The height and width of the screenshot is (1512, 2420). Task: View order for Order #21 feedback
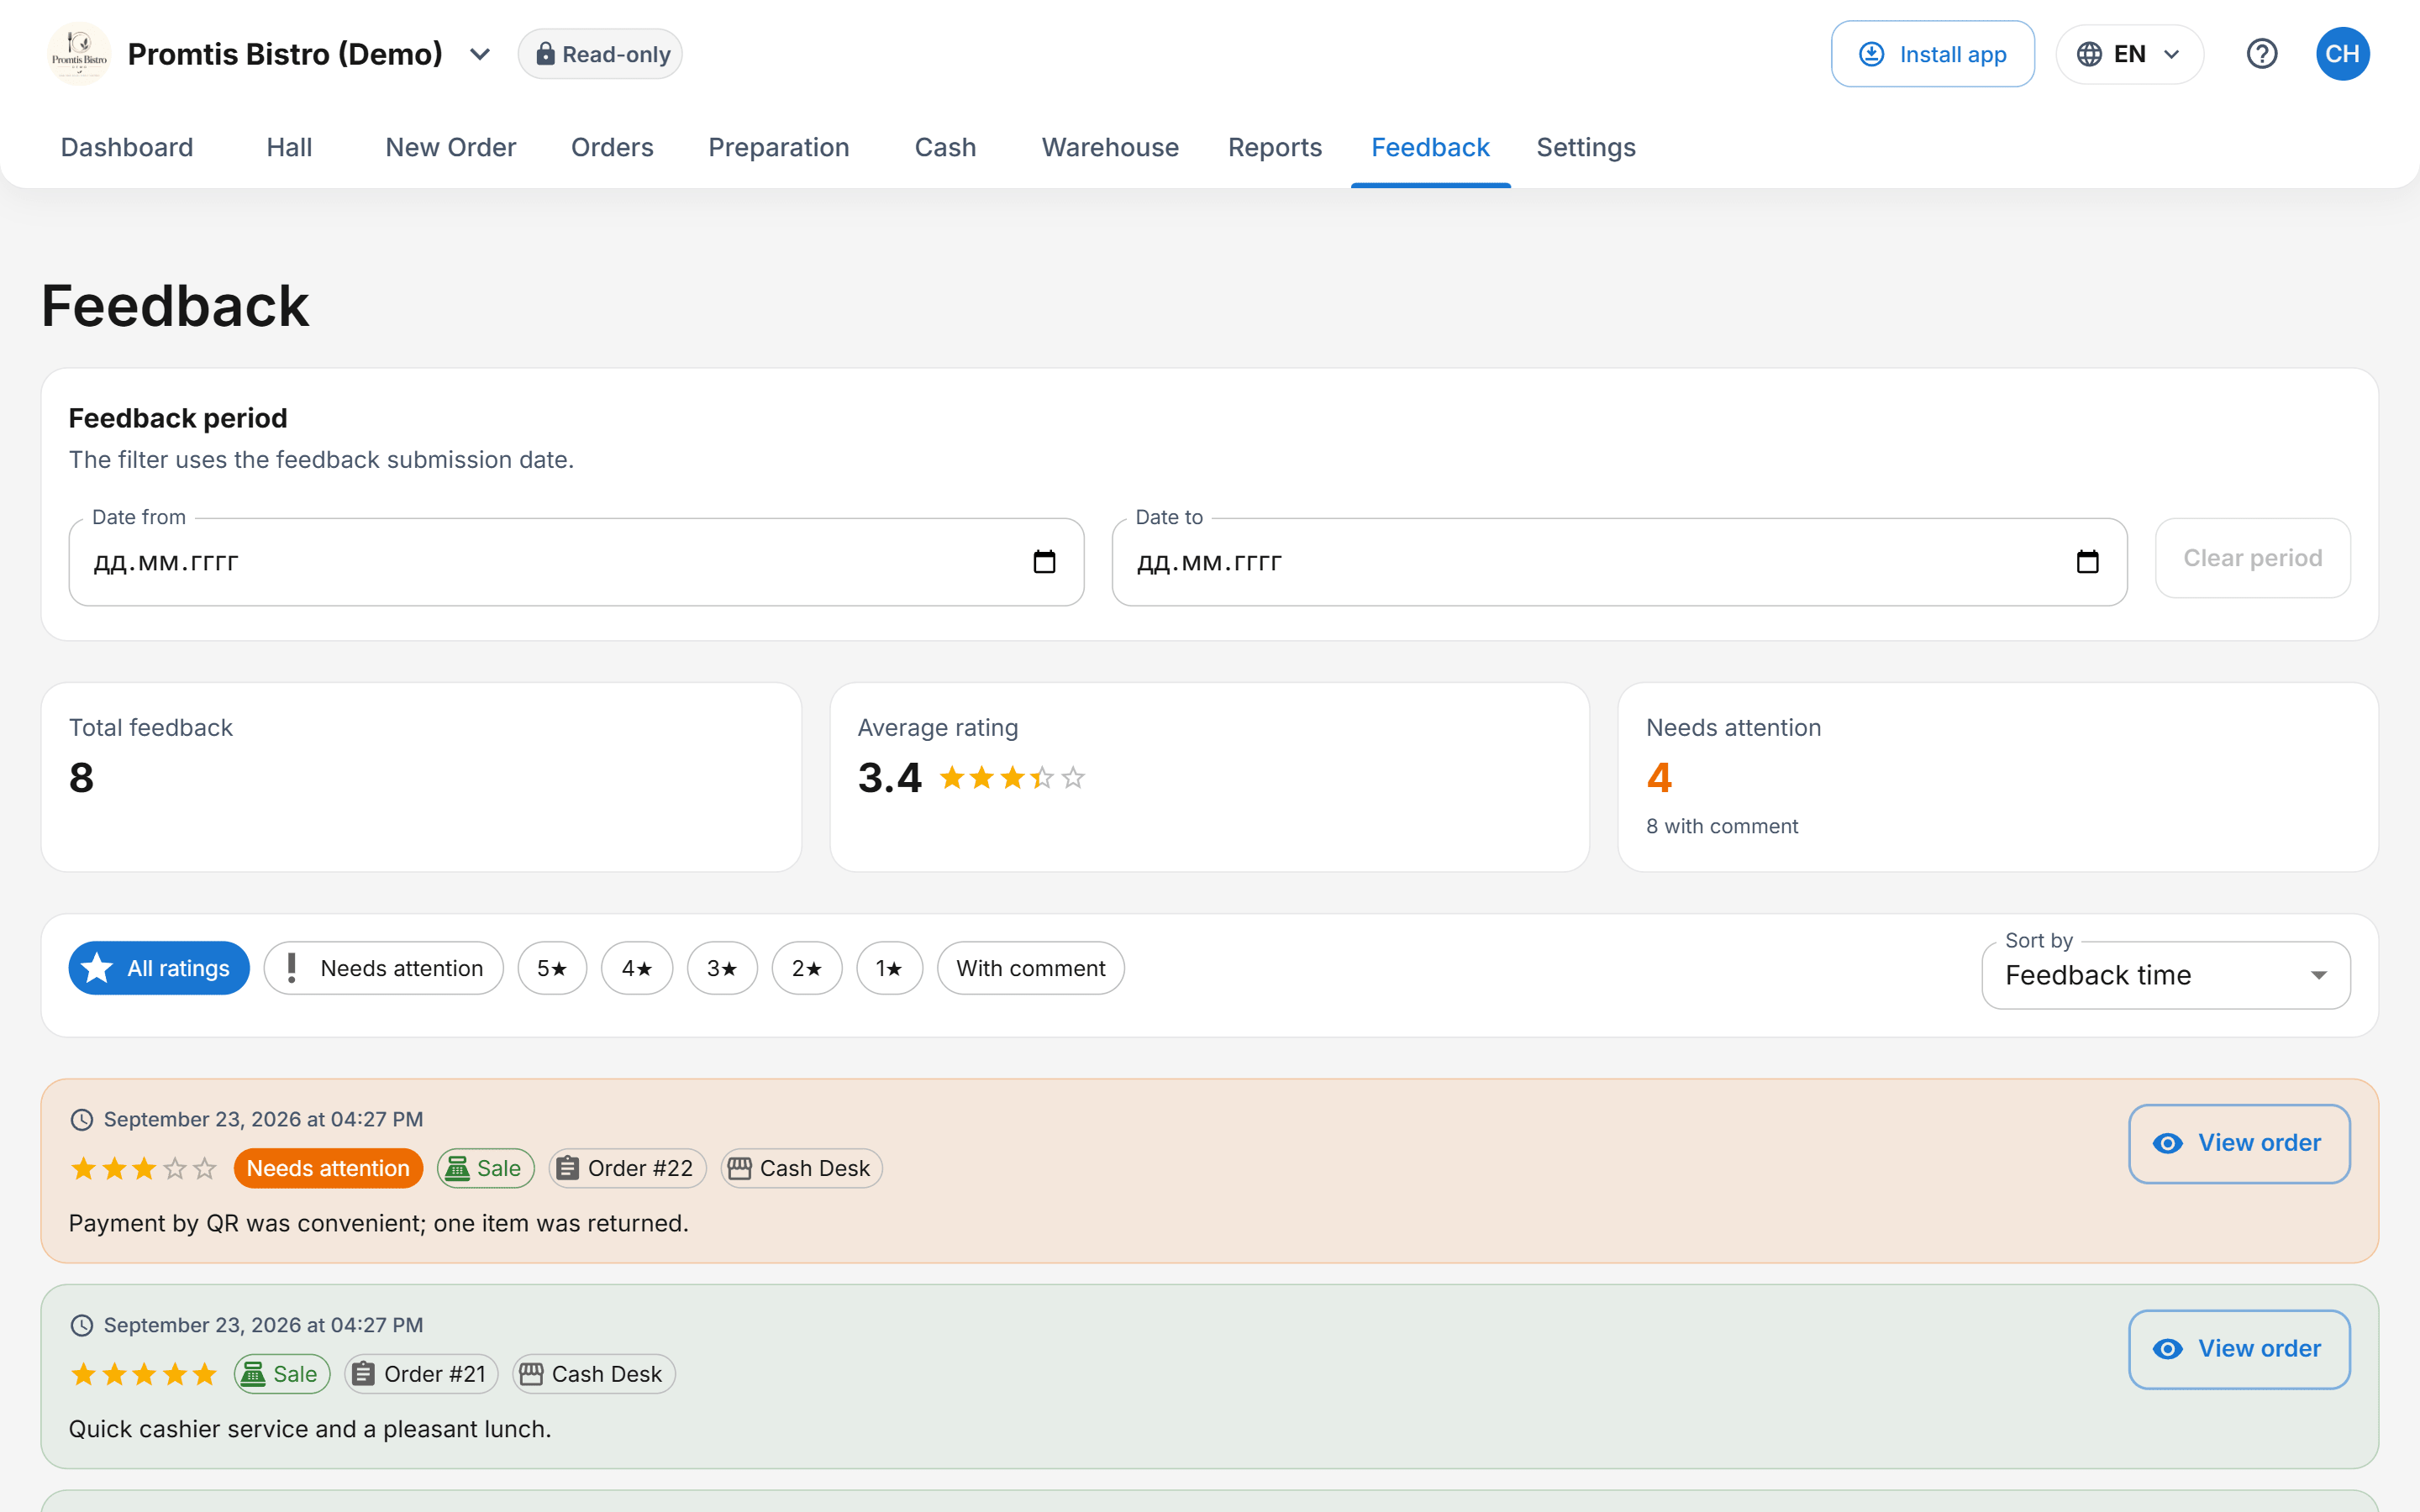[2239, 1349]
